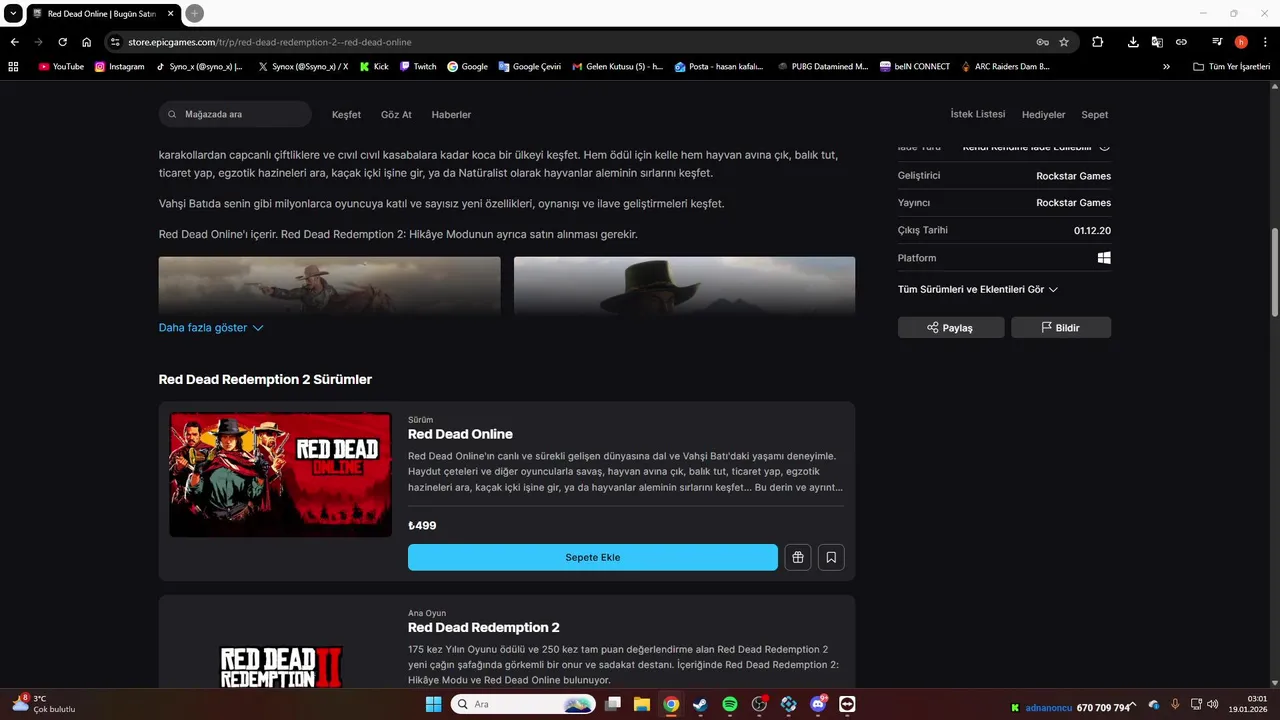Click the browser back arrow
This screenshot has height=720, width=1280.
coord(14,42)
